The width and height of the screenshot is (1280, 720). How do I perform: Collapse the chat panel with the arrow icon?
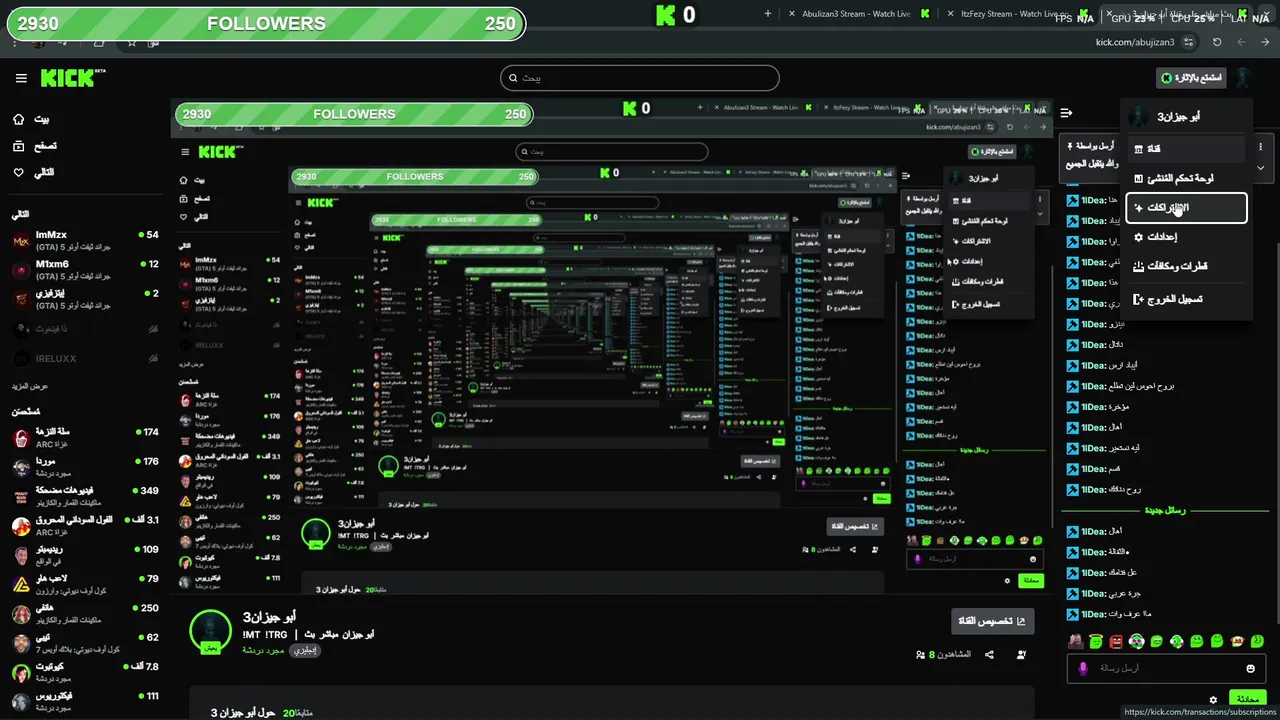point(1066,113)
